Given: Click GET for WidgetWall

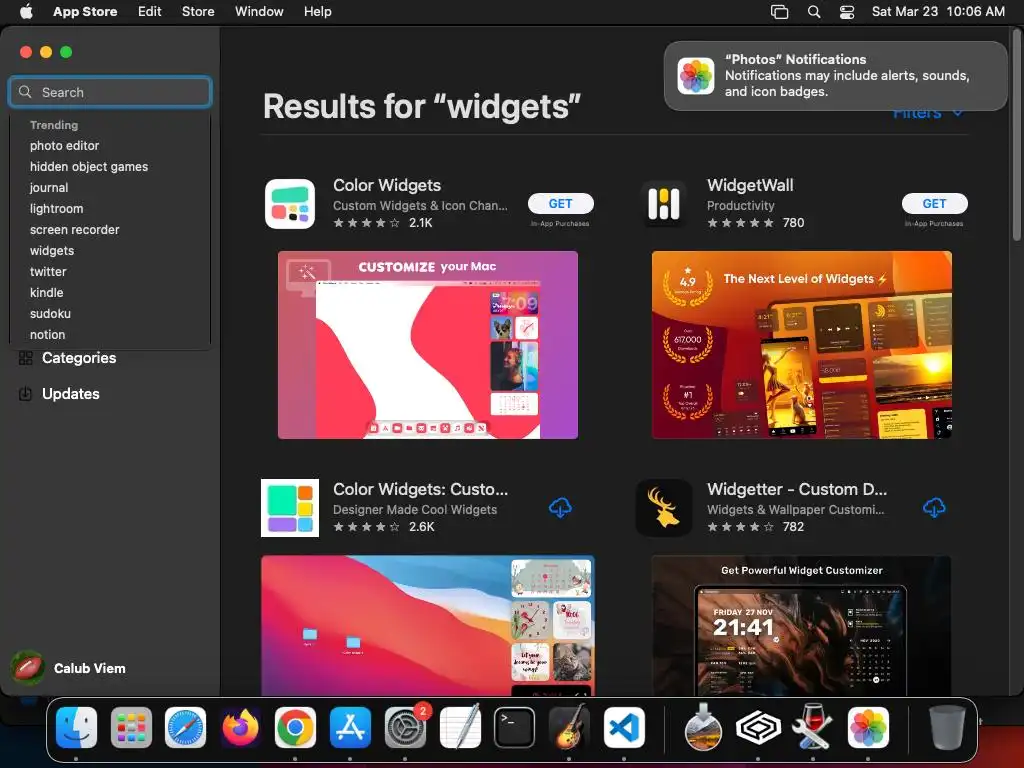Looking at the screenshot, I should click(x=935, y=204).
